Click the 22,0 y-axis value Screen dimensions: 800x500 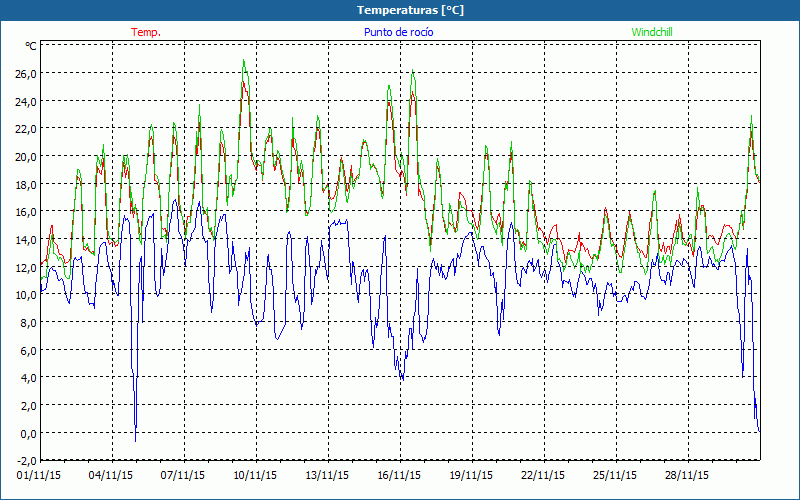coord(26,129)
